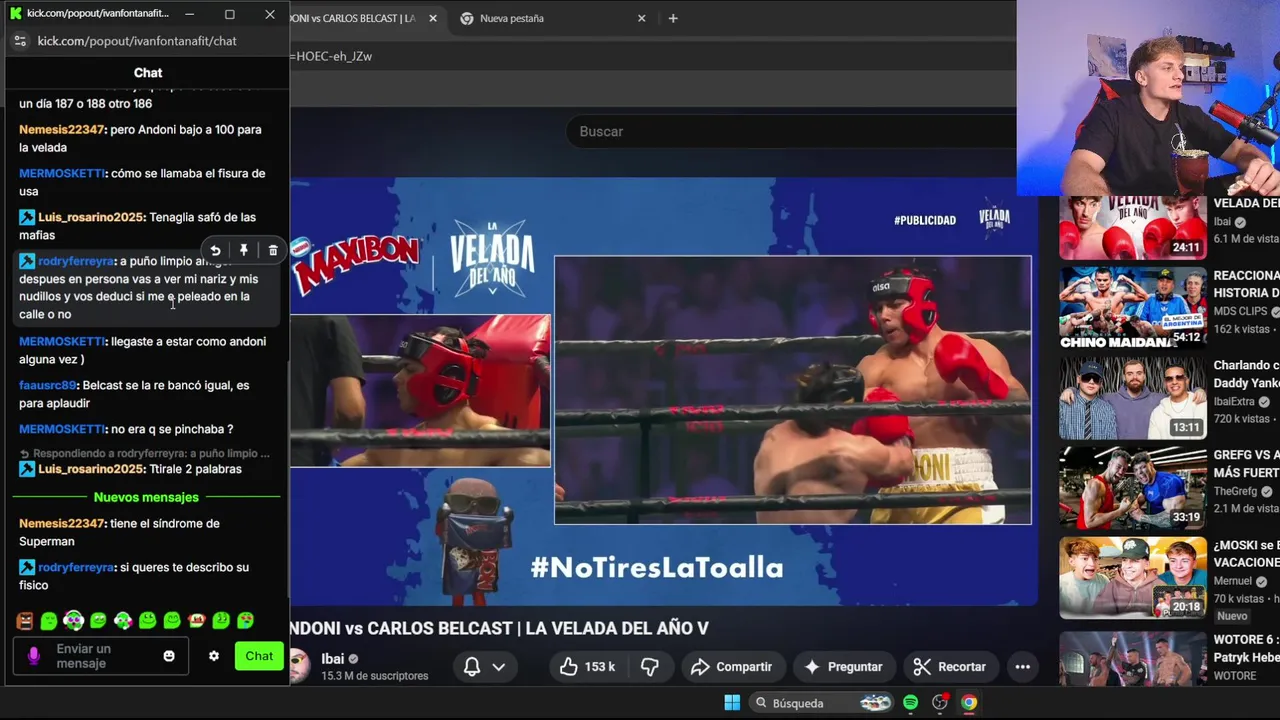Close the Nueva pestaña tab

pos(642,18)
